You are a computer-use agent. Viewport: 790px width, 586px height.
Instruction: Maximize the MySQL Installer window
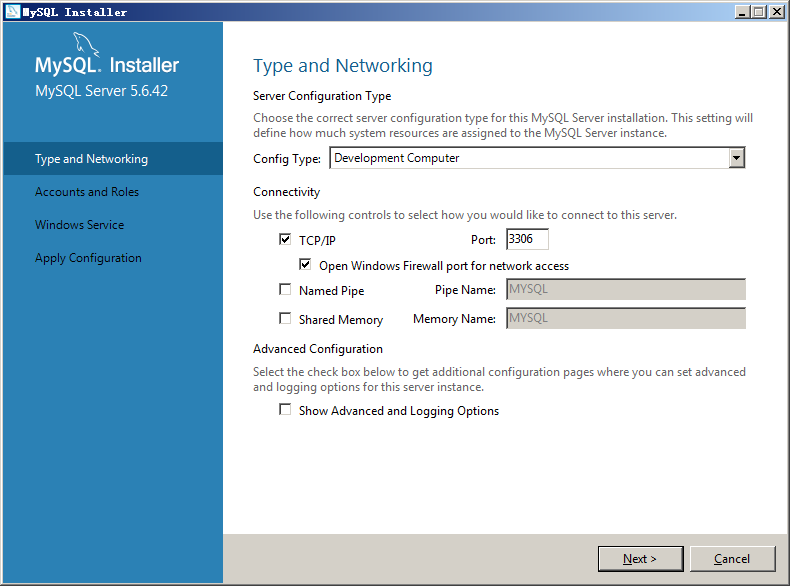[x=759, y=12]
